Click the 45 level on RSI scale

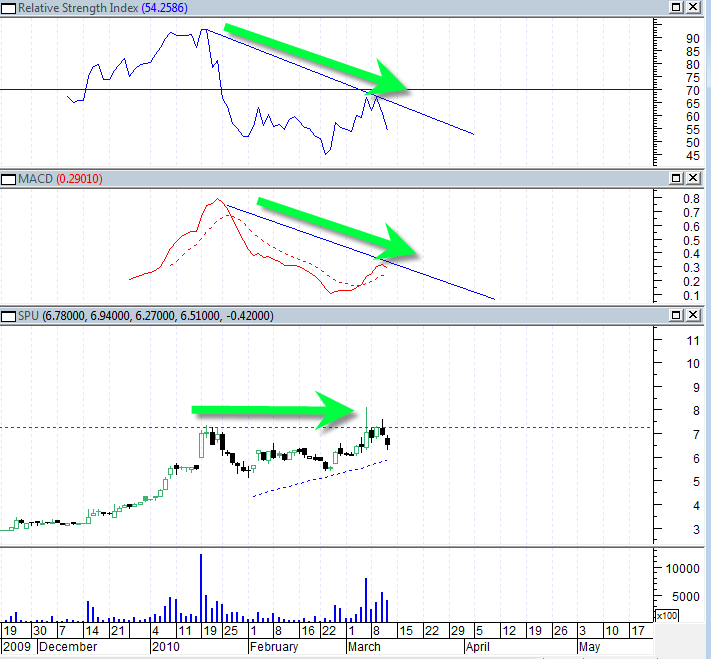click(x=693, y=156)
